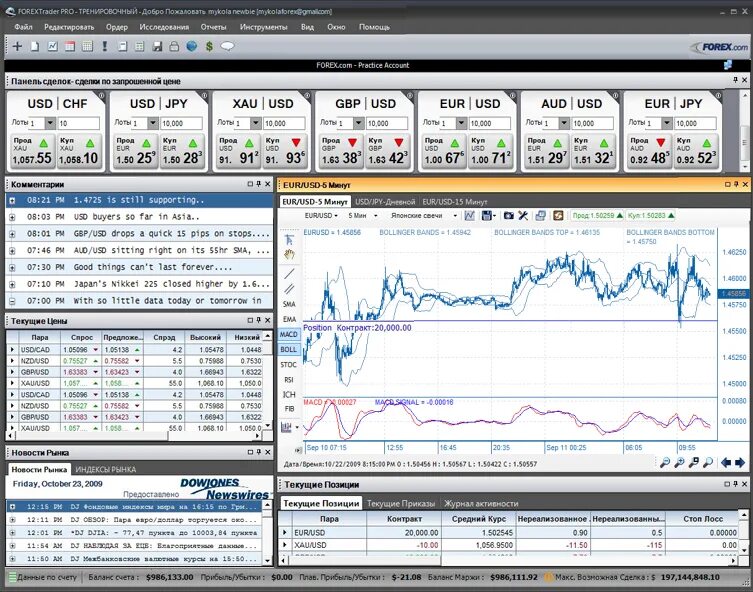Screen dimensions: 753x592
Task: Click the padlock icon in toolbar
Action: (x=174, y=46)
